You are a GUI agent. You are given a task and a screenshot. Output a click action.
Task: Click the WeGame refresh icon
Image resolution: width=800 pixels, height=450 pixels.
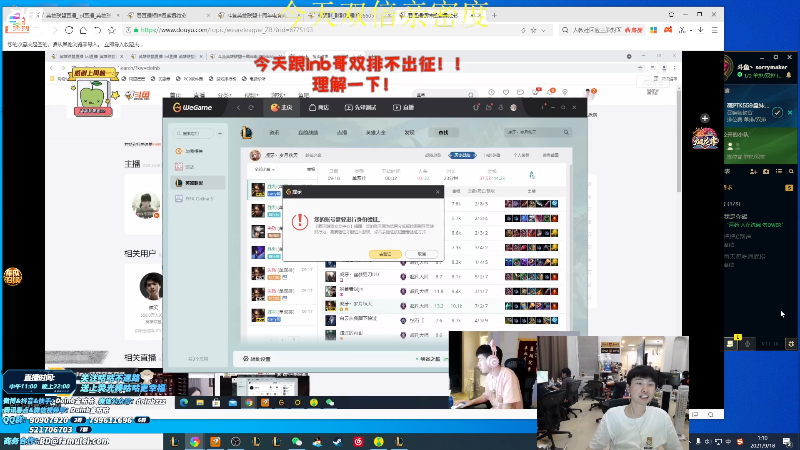tap(251, 108)
